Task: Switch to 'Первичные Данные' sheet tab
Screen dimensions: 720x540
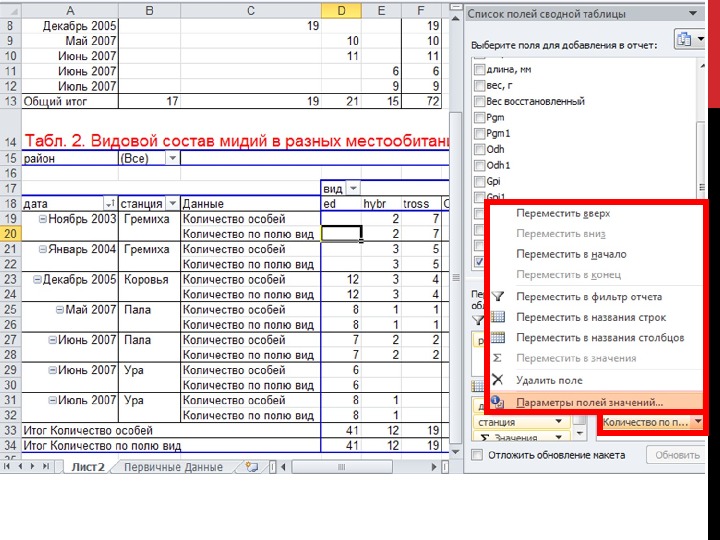Action: click(173, 467)
